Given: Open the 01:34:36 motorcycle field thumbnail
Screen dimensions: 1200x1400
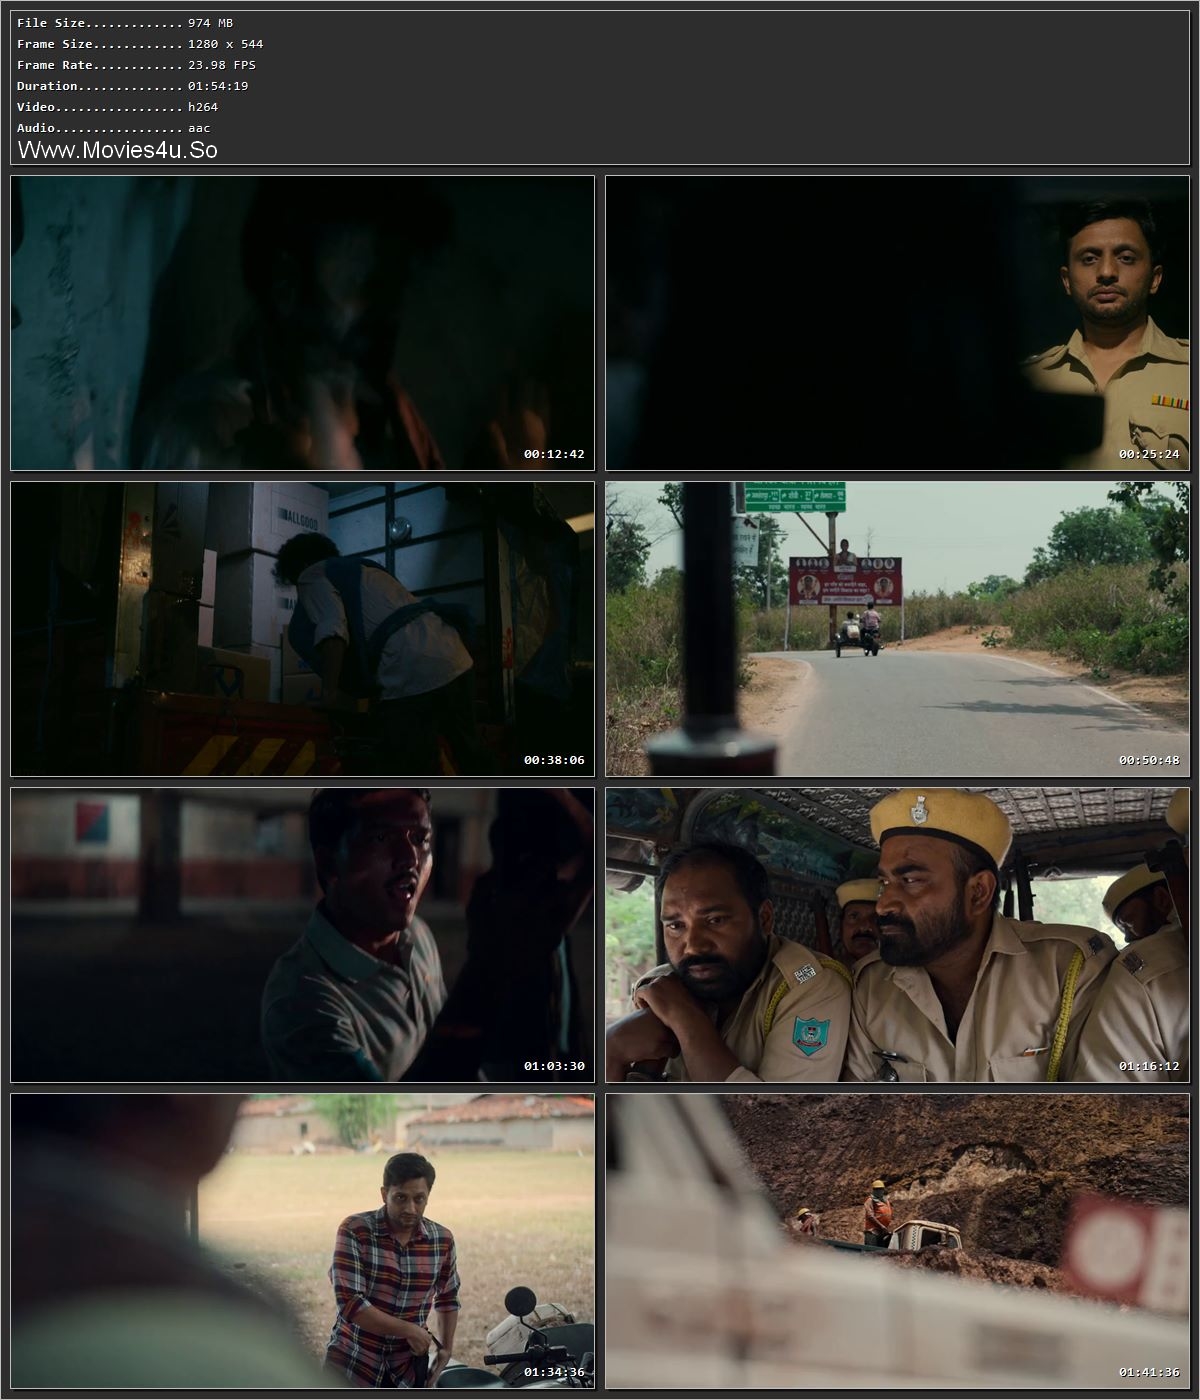Looking at the screenshot, I should [x=298, y=1242].
